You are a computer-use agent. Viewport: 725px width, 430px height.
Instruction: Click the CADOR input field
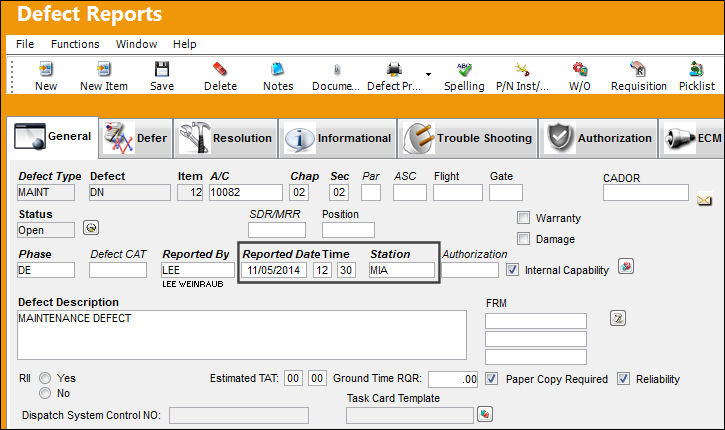click(x=646, y=192)
